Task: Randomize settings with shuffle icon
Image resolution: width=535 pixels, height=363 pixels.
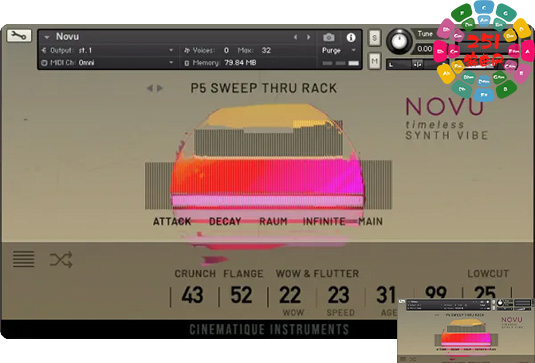Action: (61, 260)
